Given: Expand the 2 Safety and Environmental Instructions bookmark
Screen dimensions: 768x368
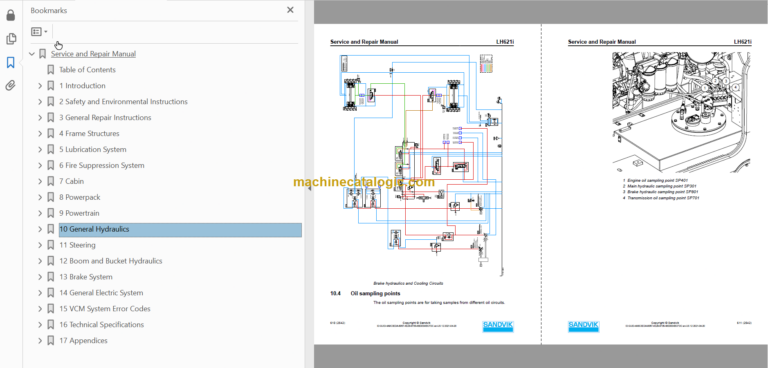Looking at the screenshot, I should pyautogui.click(x=40, y=101).
